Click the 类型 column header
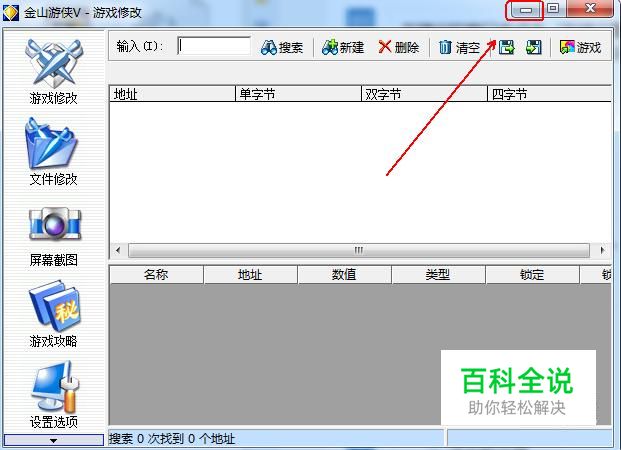Viewport: 621px width, 450px height. pyautogui.click(x=438, y=275)
